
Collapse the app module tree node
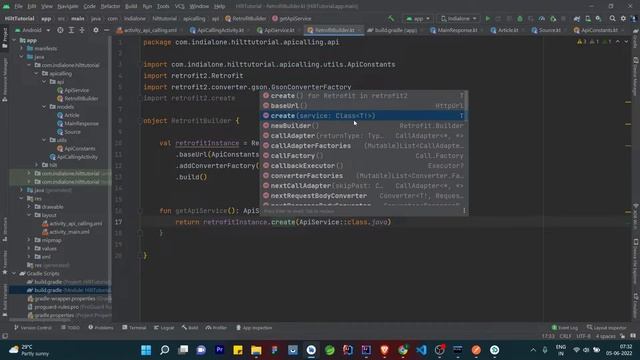[15, 40]
